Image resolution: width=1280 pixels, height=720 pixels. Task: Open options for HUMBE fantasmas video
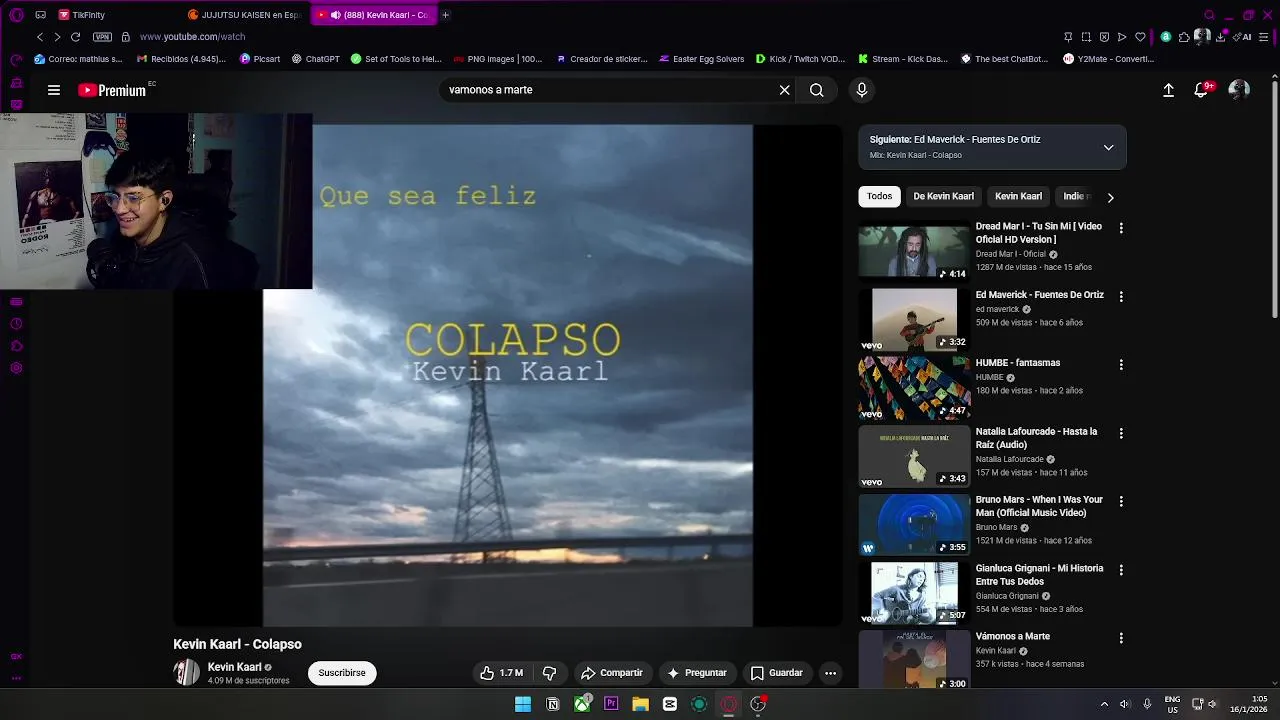pyautogui.click(x=1121, y=365)
